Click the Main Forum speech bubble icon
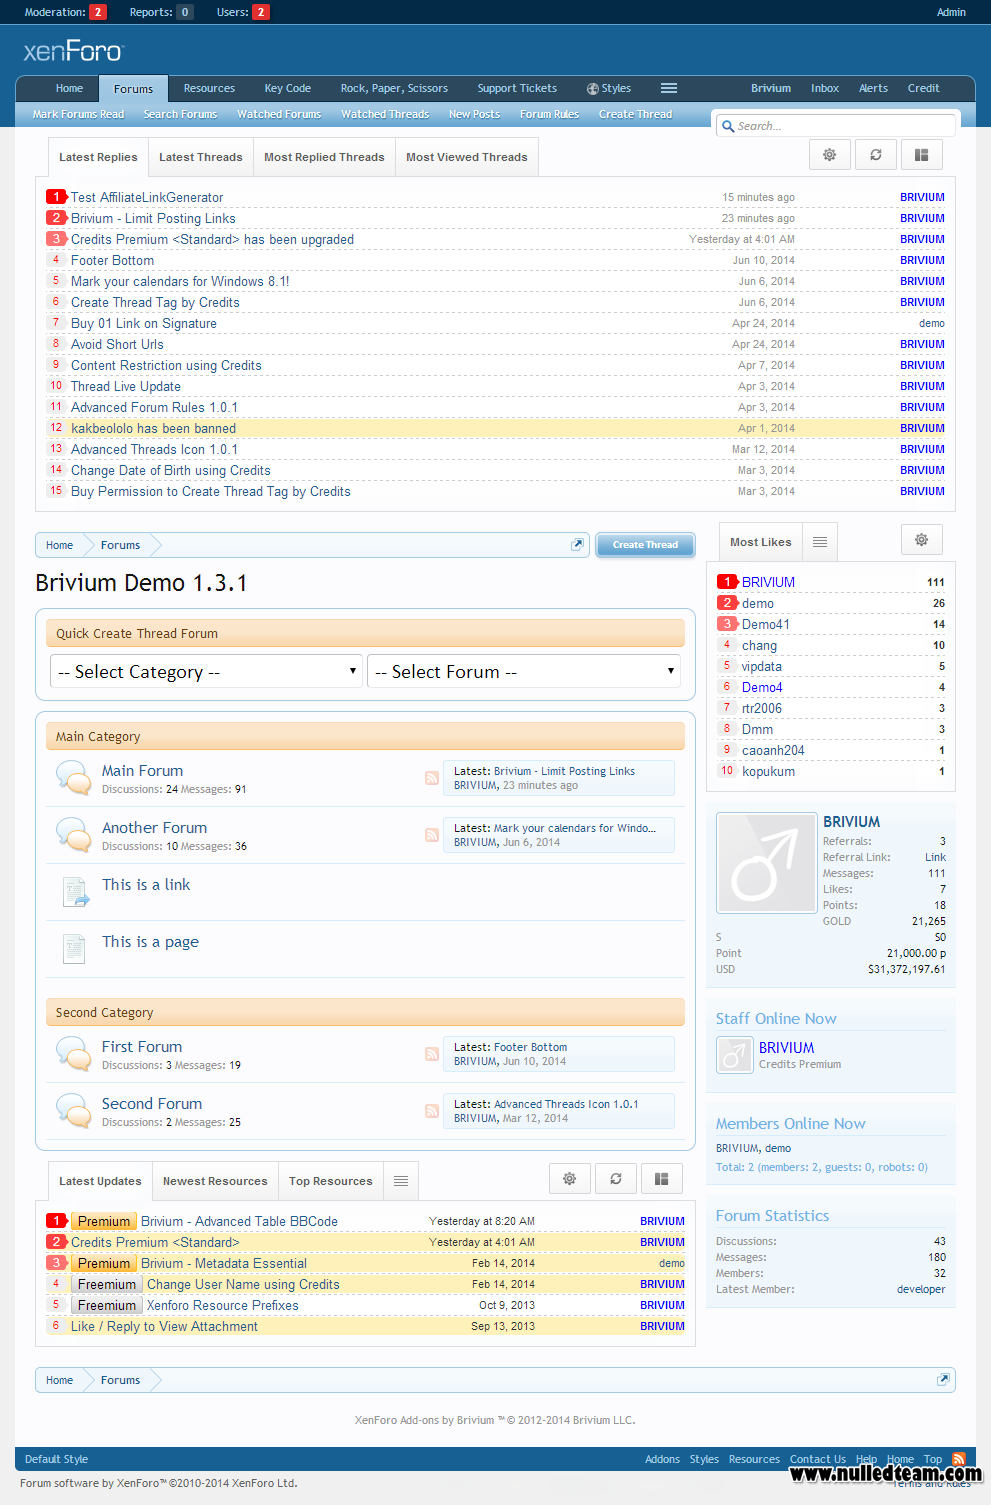The height and width of the screenshot is (1505, 991). (x=74, y=777)
